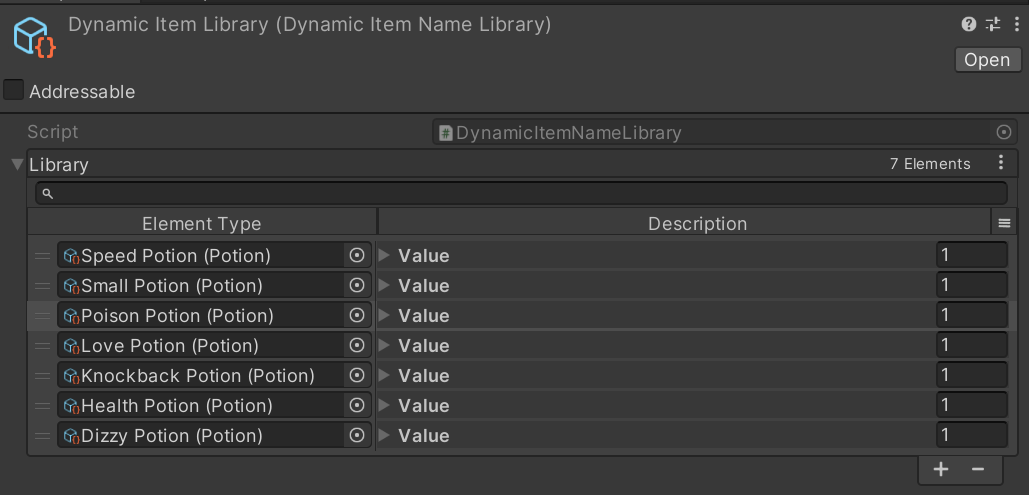Image resolution: width=1029 pixels, height=495 pixels.
Task: Open object picker for Dizzy Potion
Action: point(357,436)
